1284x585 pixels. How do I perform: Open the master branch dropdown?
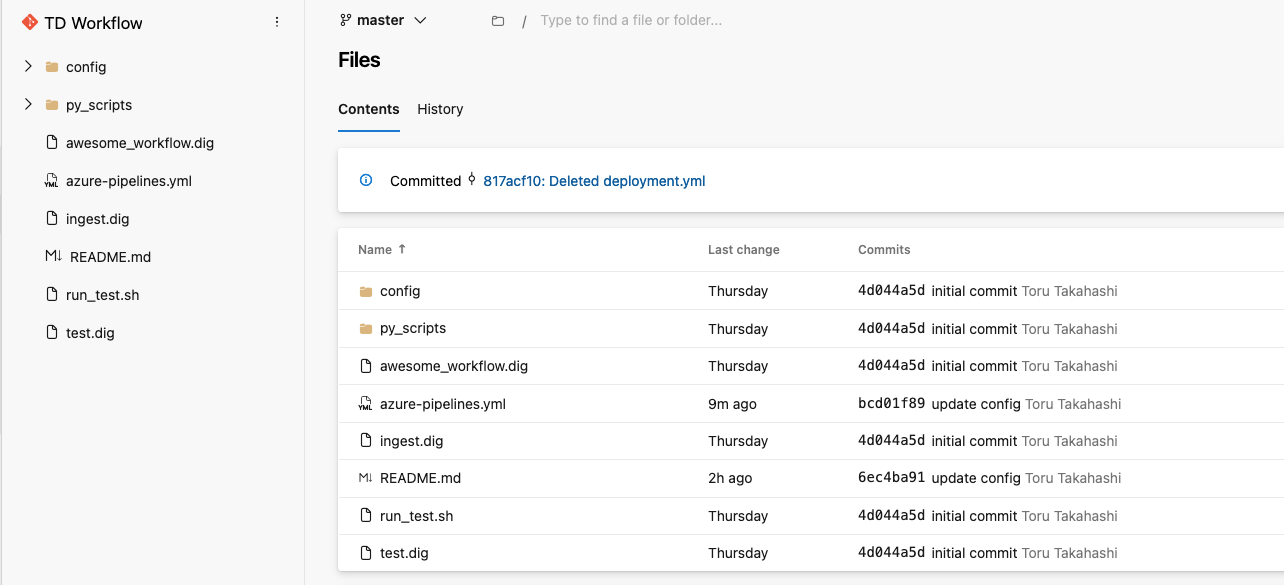coord(384,20)
